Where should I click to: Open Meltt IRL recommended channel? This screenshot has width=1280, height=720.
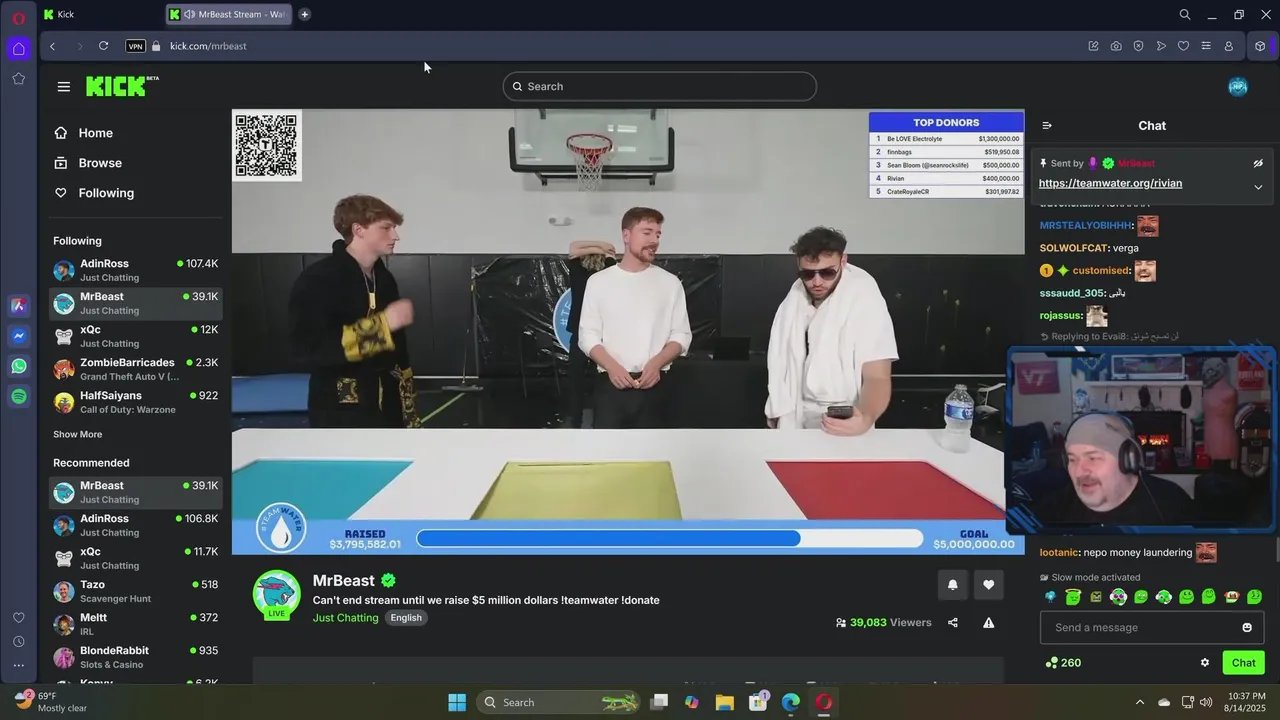135,624
